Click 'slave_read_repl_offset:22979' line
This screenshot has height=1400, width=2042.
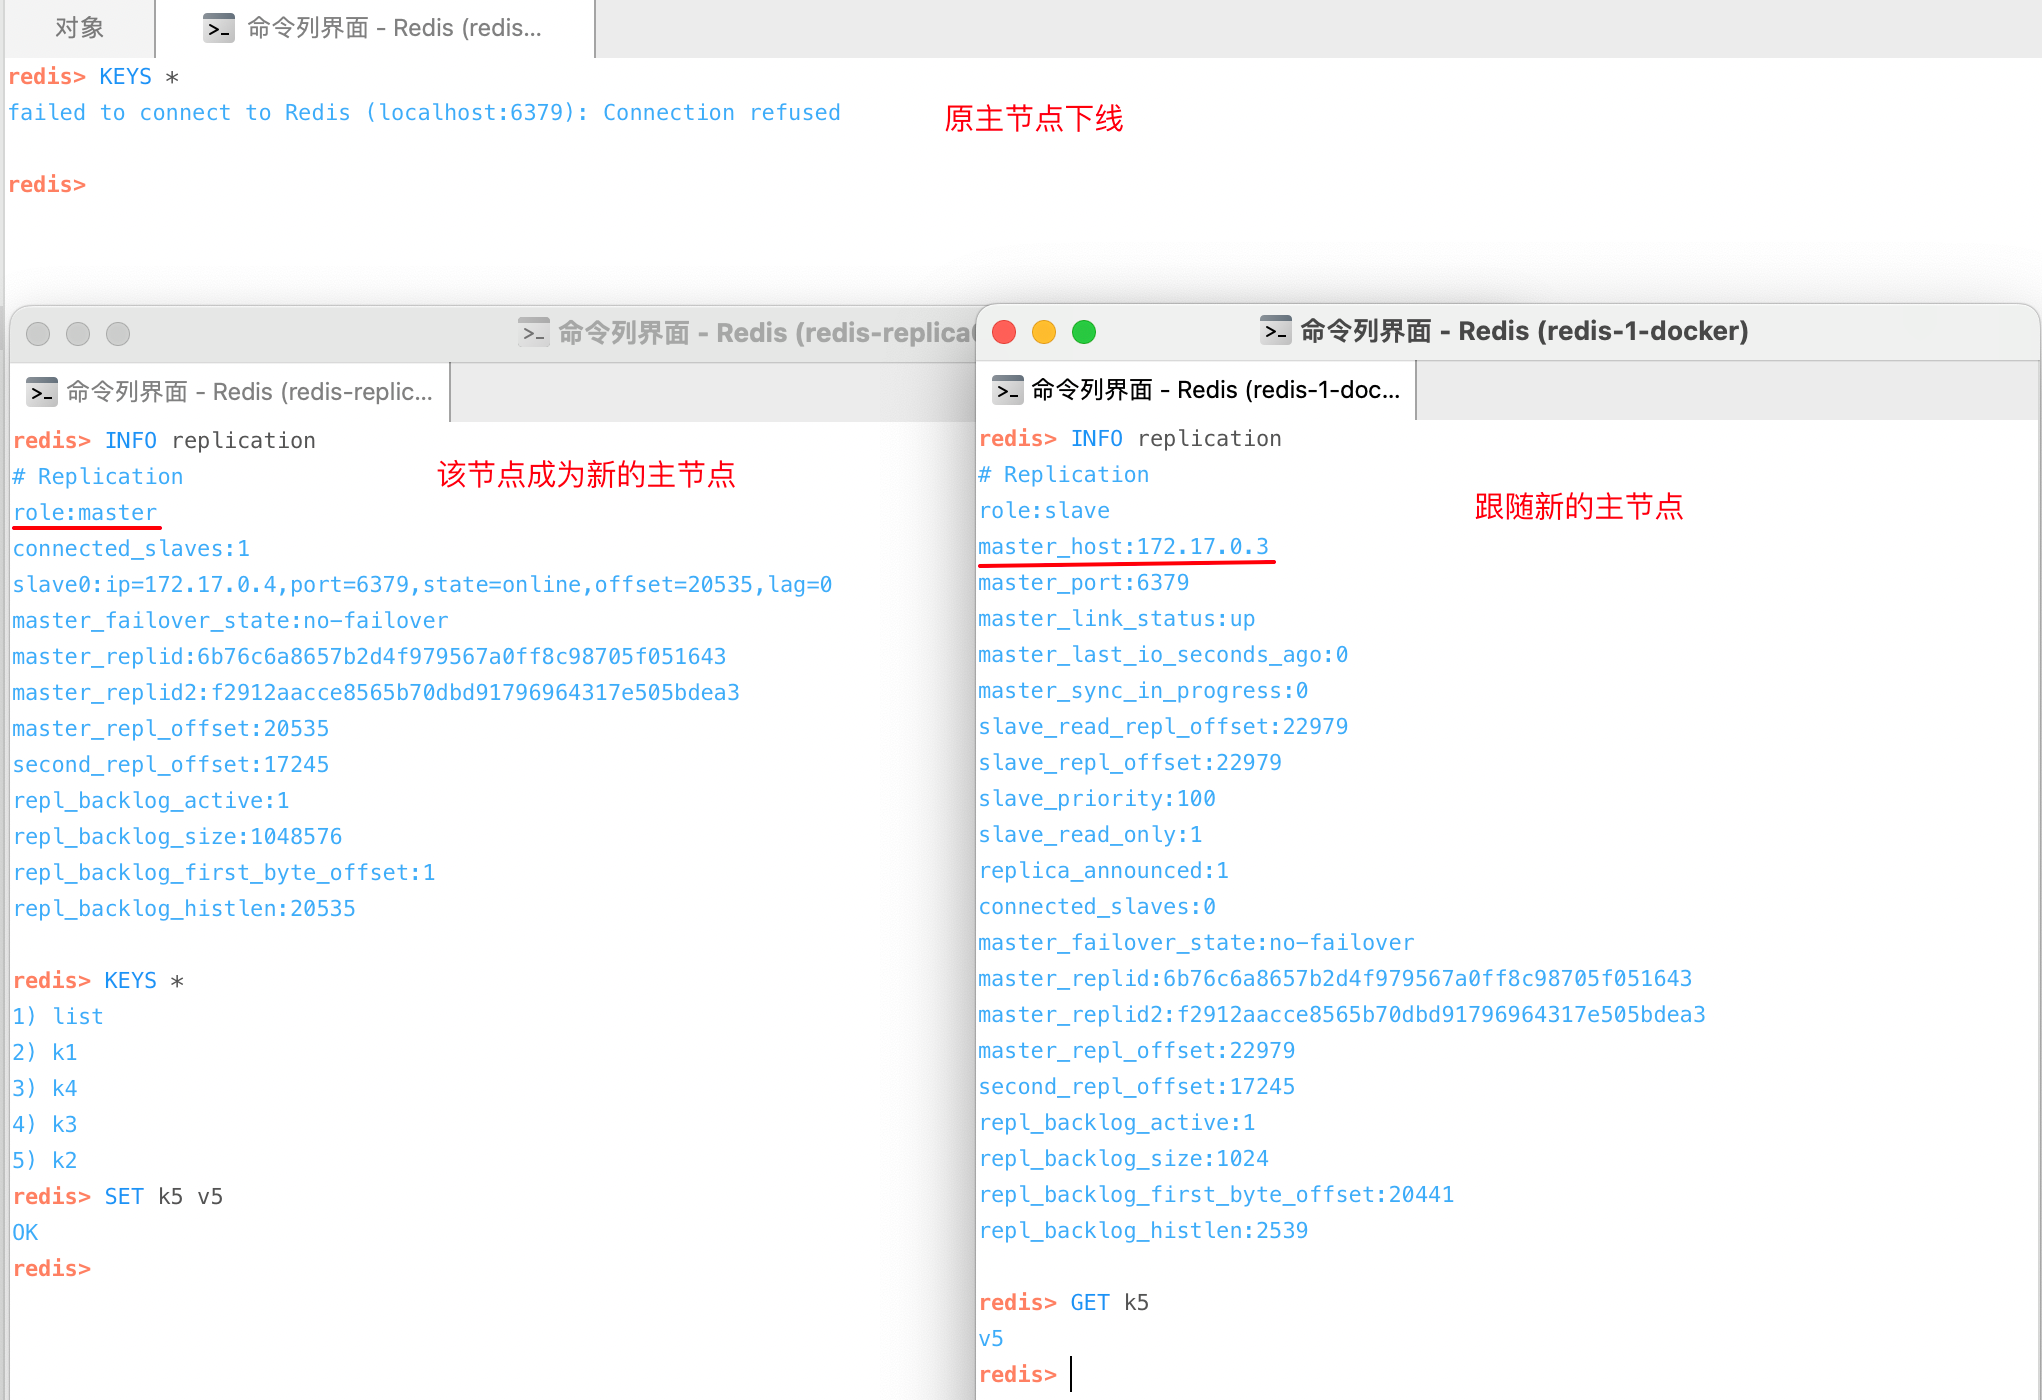1163,727
